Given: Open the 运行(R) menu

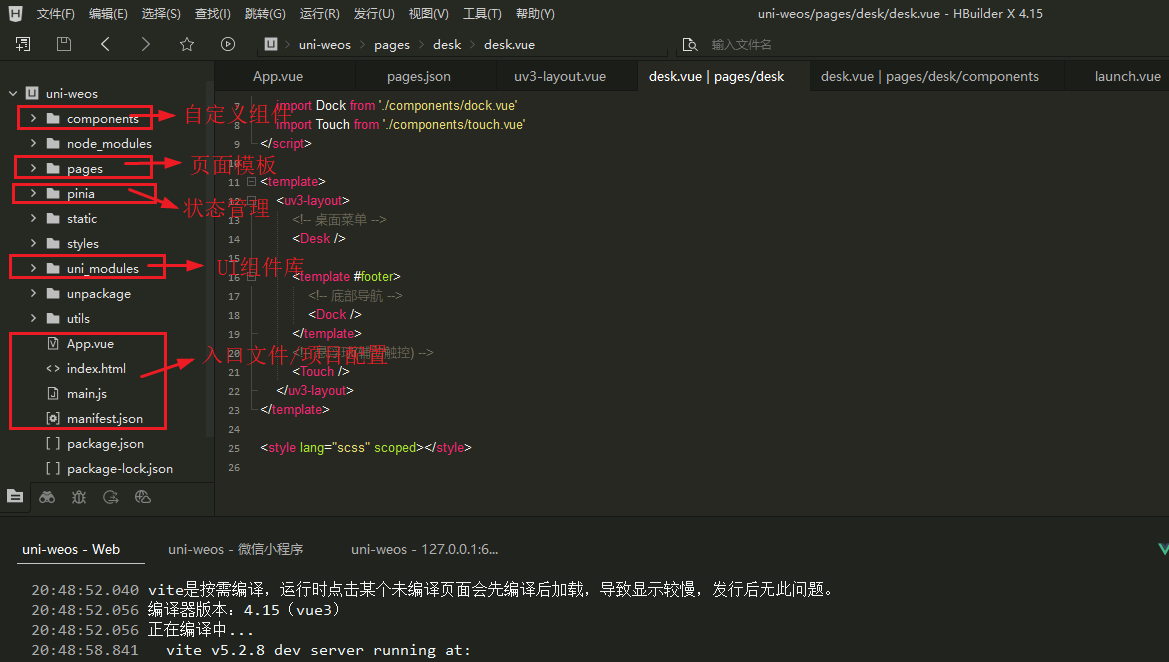Looking at the screenshot, I should pyautogui.click(x=320, y=13).
